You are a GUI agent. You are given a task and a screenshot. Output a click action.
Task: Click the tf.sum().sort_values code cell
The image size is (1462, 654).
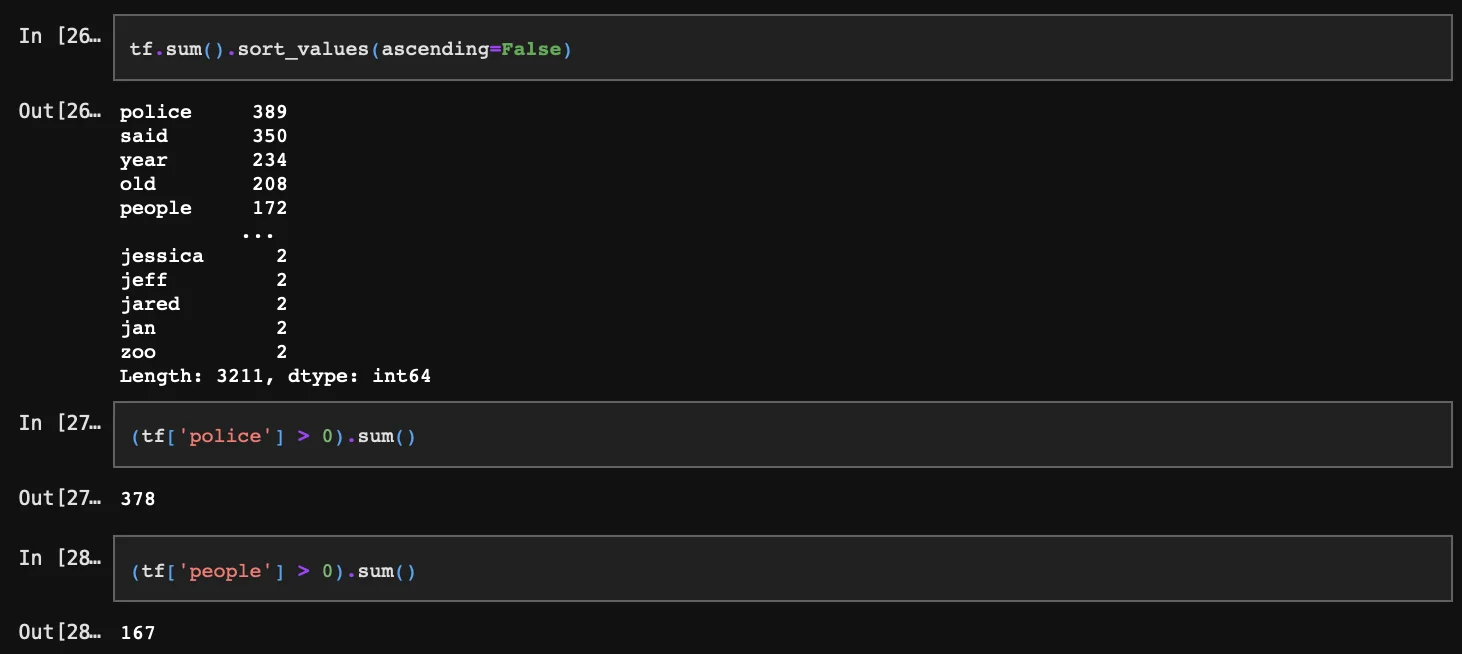click(782, 48)
